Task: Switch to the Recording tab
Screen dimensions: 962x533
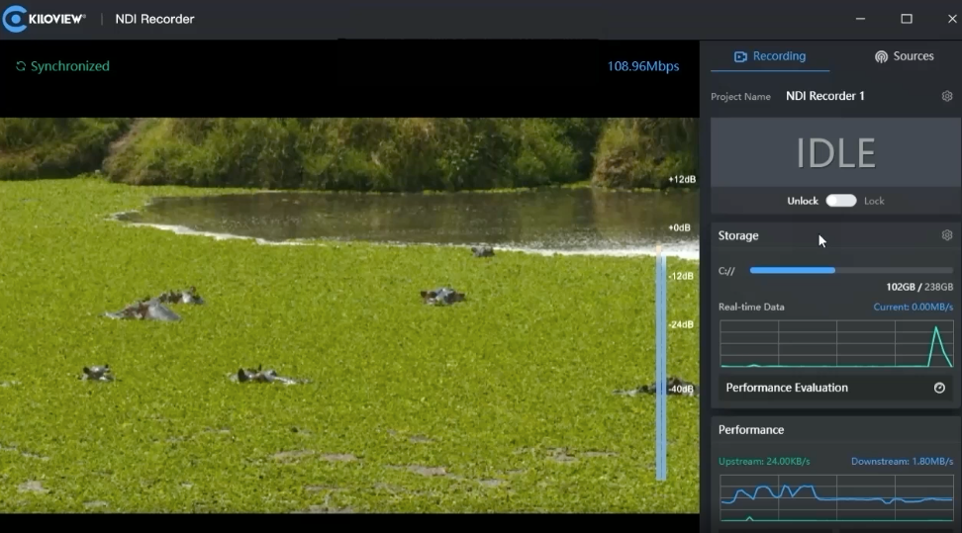Action: (x=770, y=56)
